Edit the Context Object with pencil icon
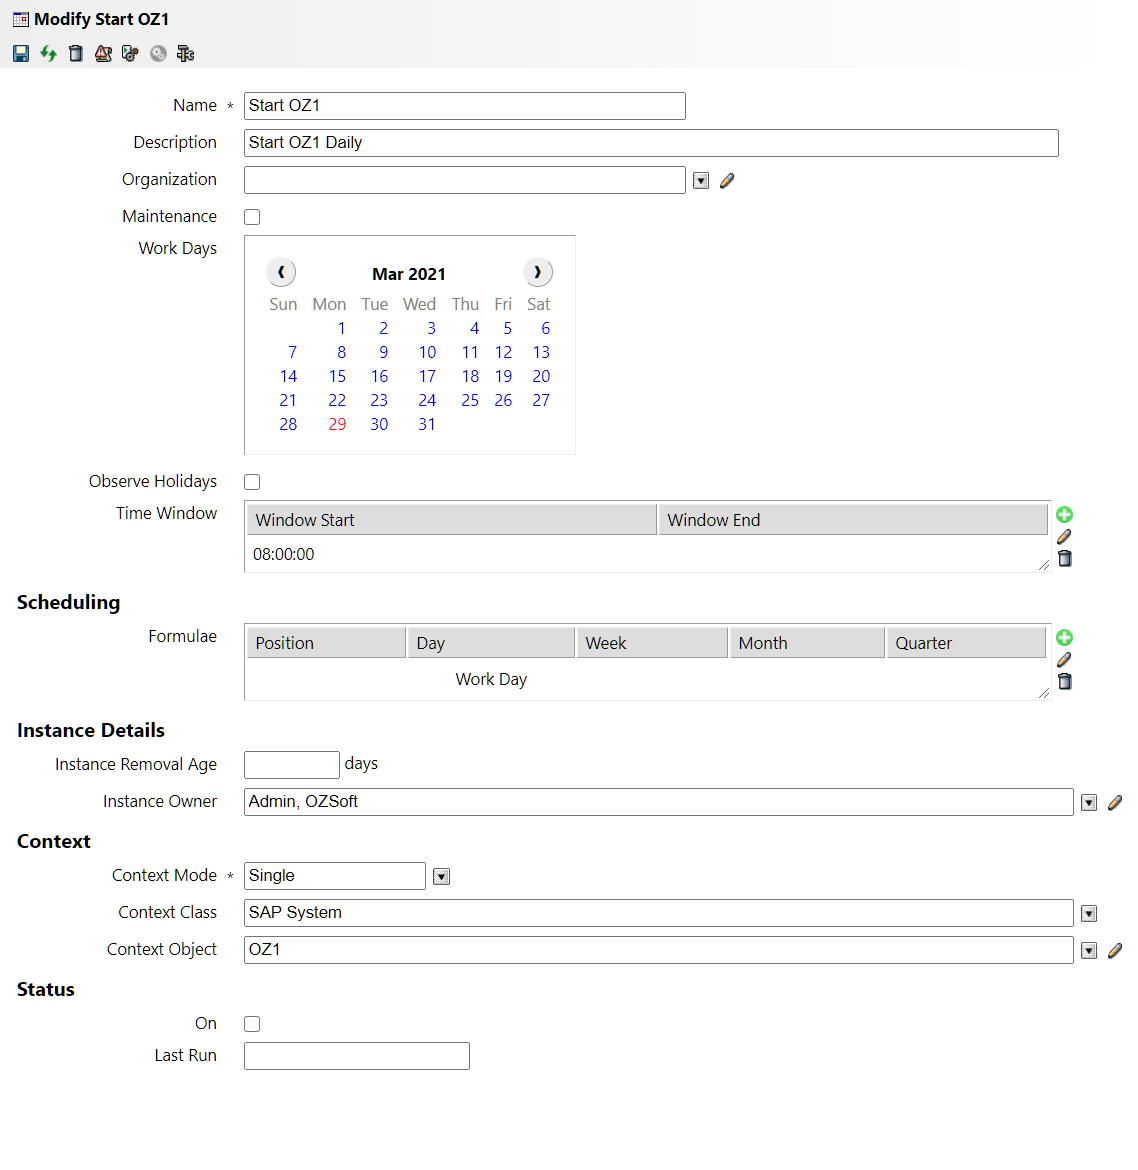 1115,950
